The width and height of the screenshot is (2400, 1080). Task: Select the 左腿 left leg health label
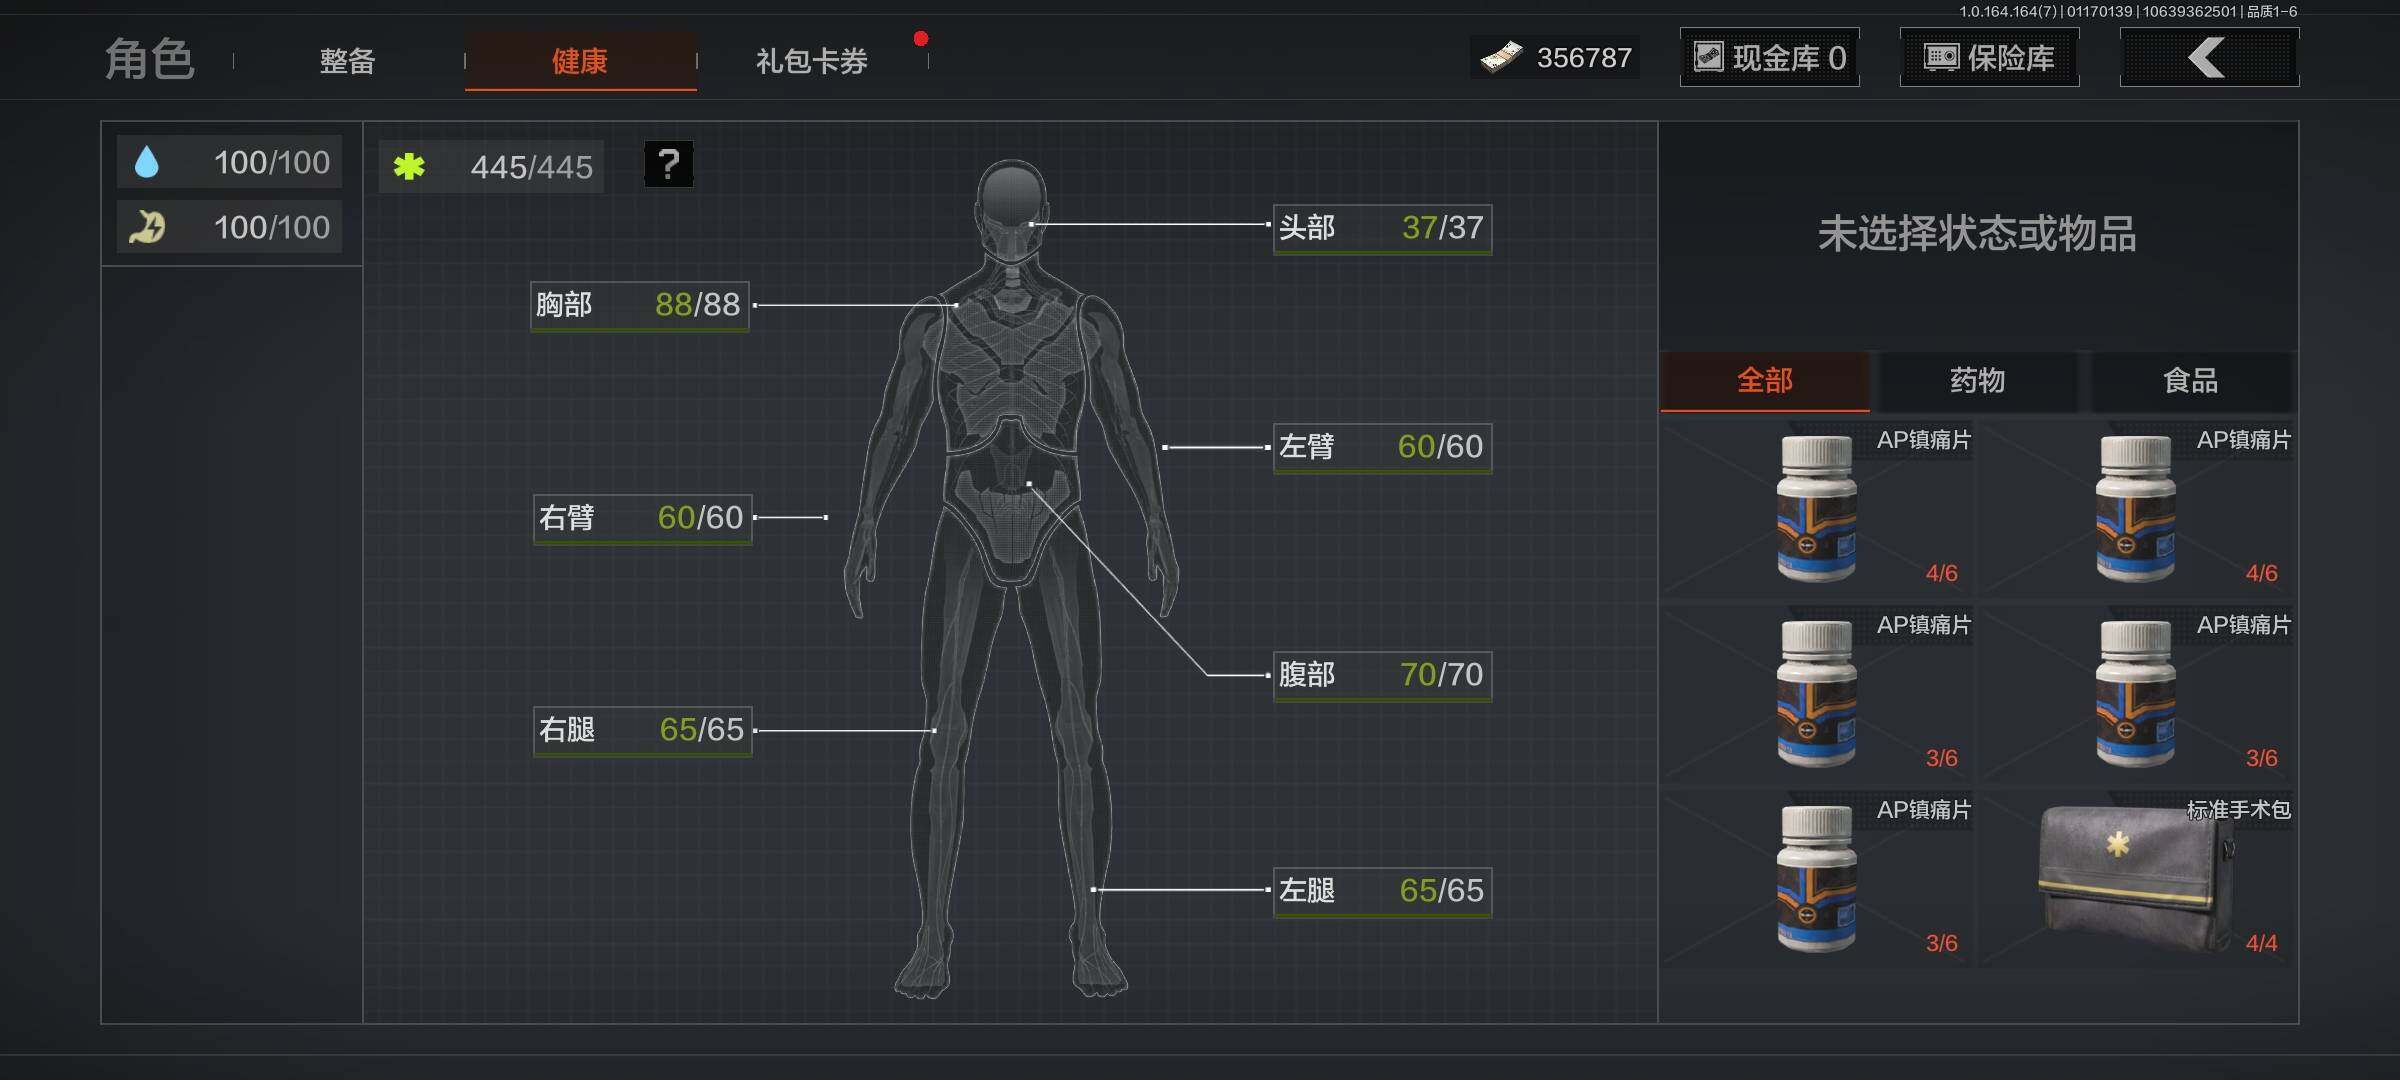1381,891
